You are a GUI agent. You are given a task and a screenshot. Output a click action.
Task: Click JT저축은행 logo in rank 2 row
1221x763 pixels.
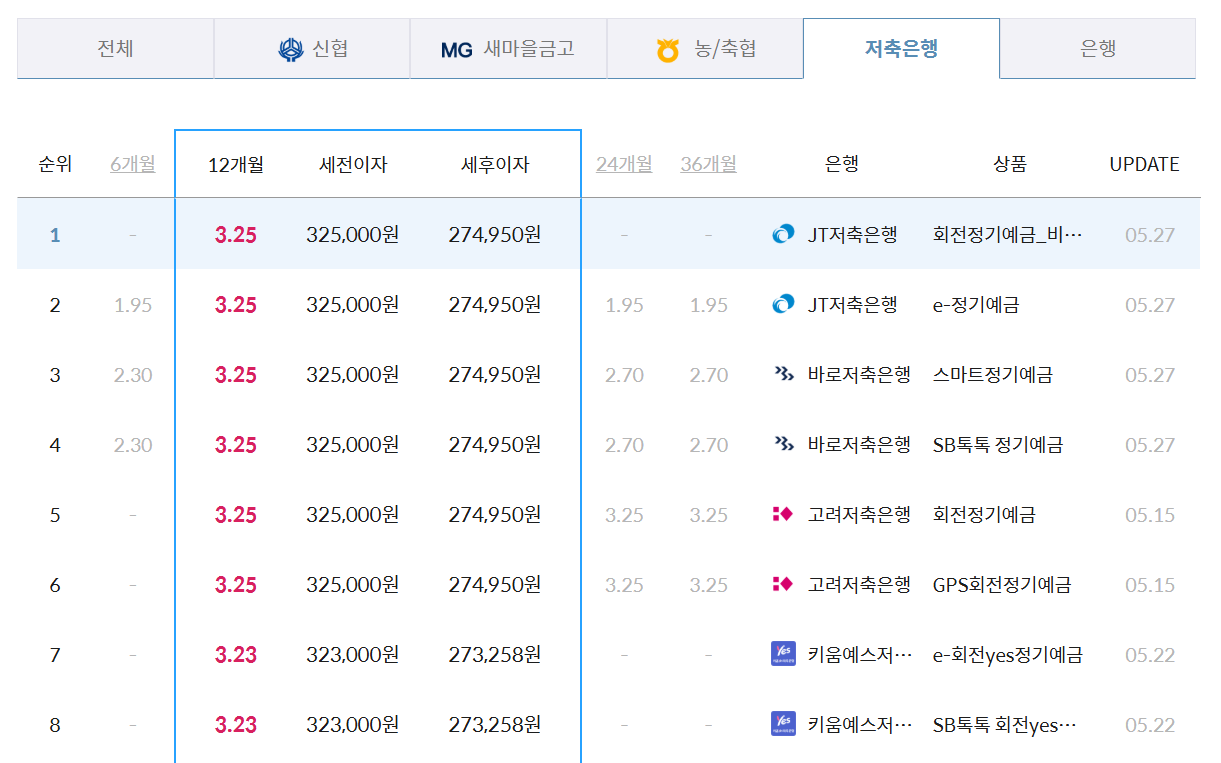point(784,304)
